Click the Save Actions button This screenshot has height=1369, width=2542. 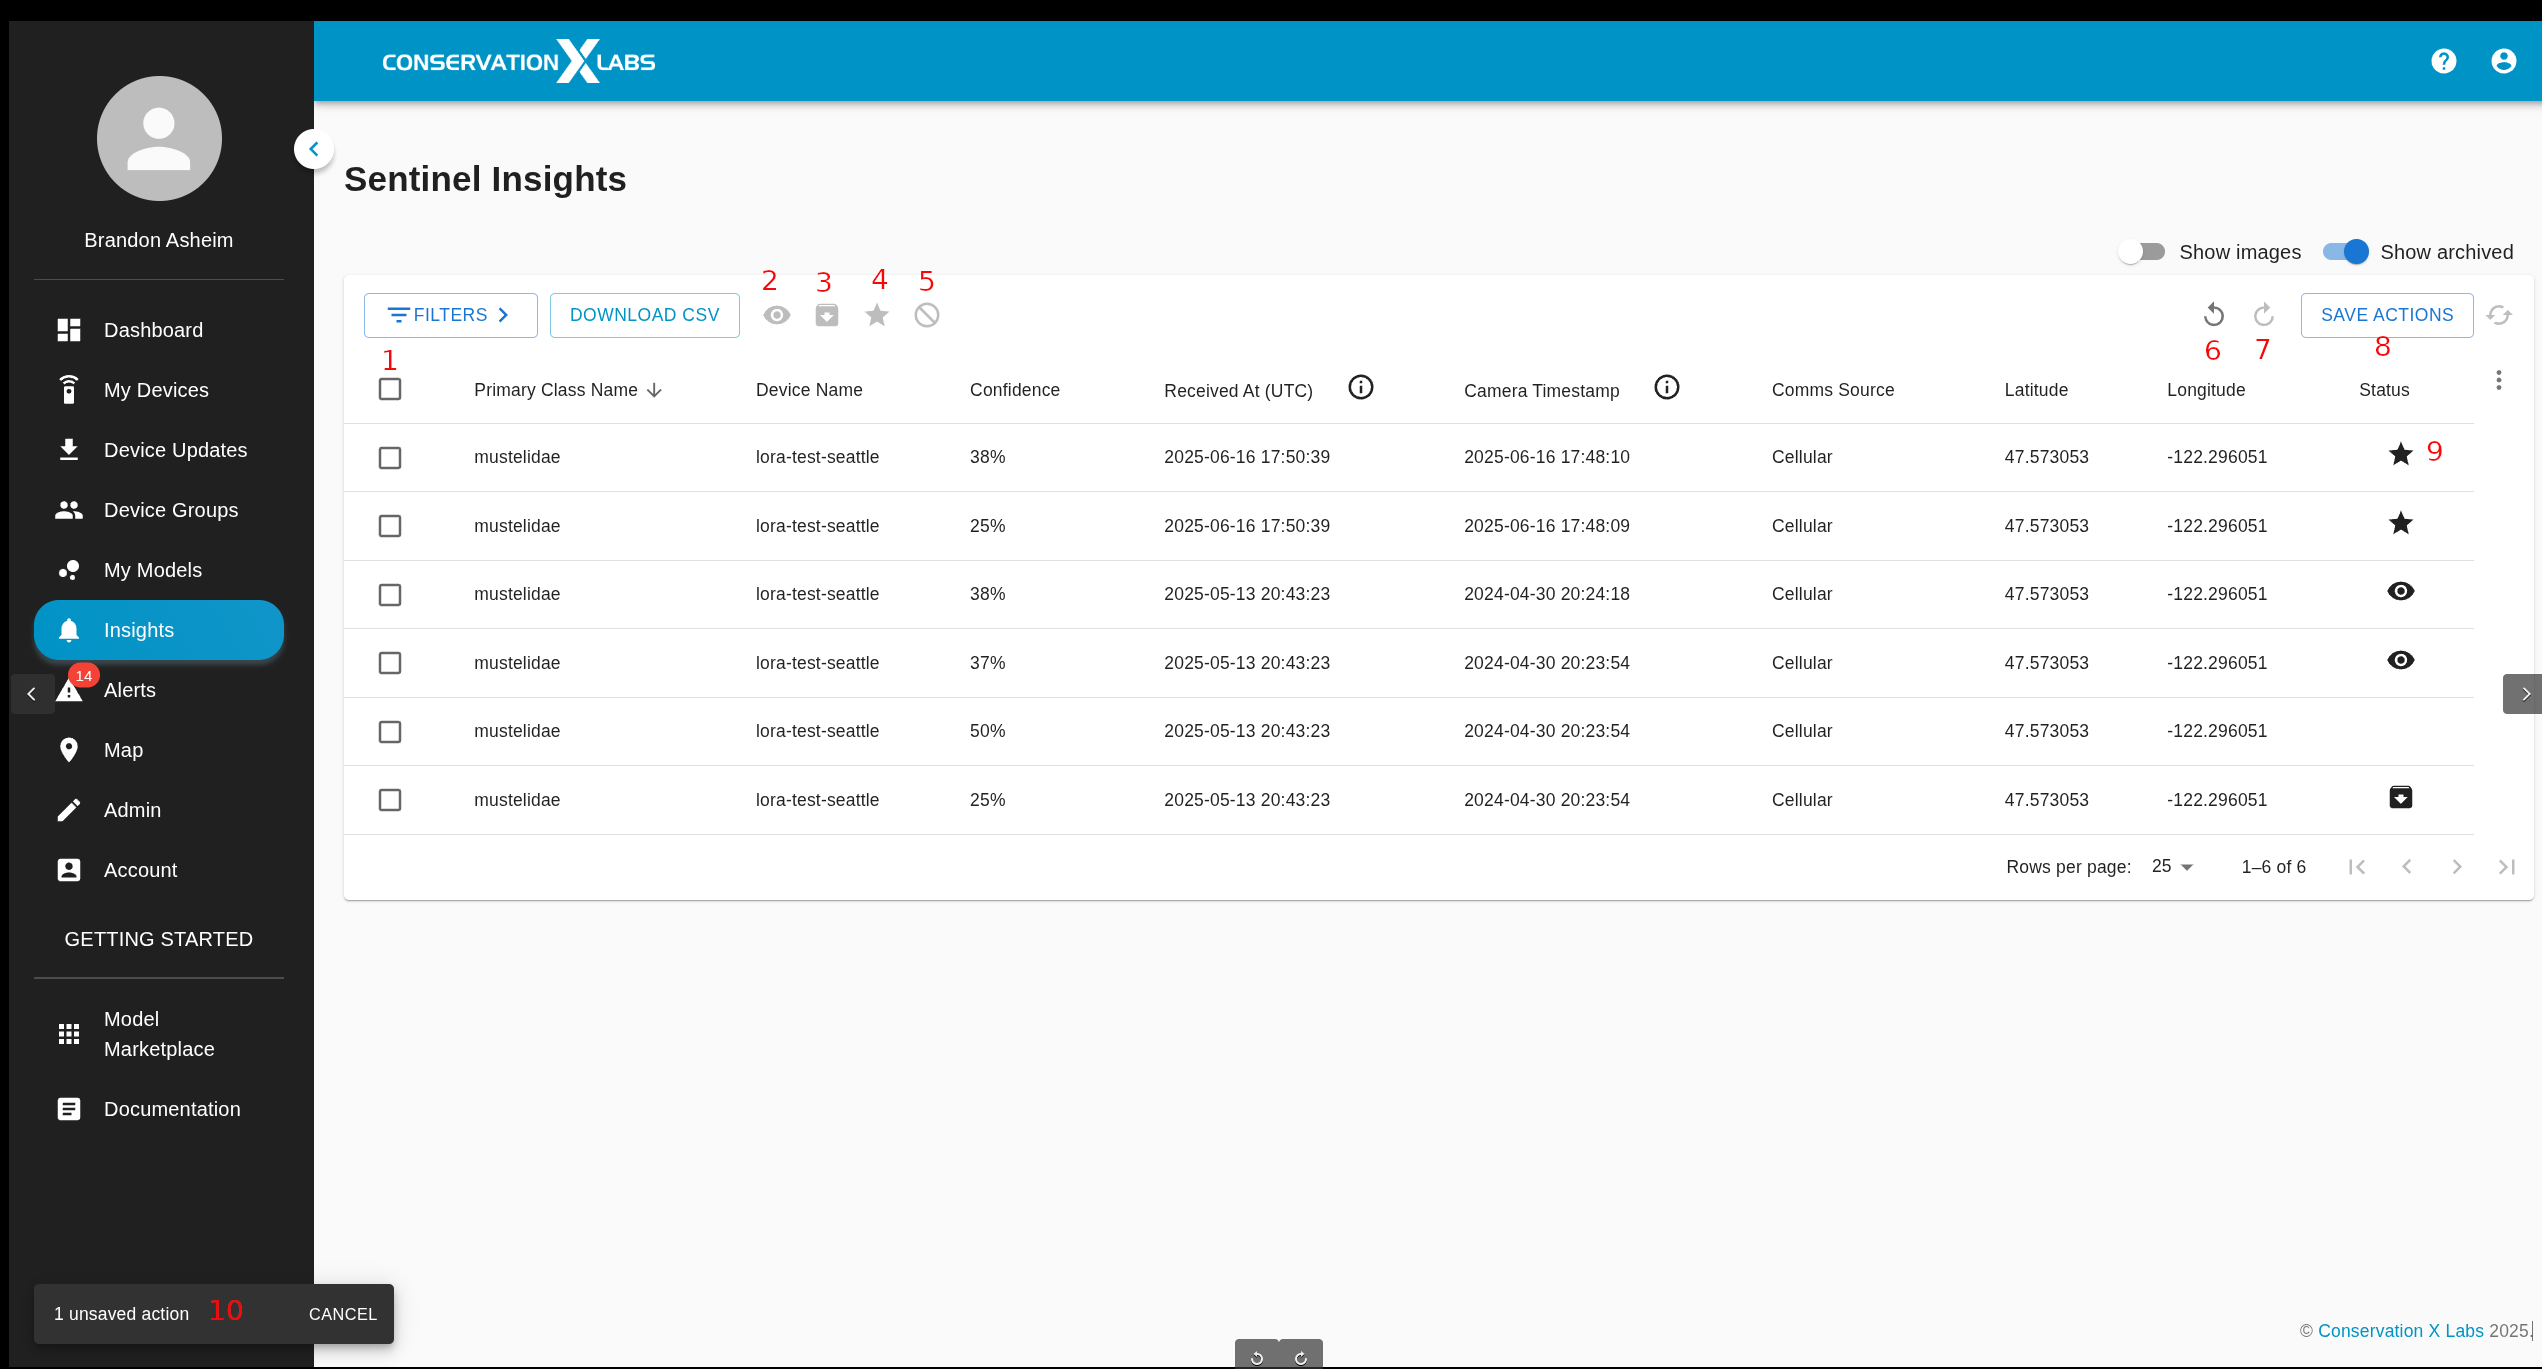click(x=2386, y=315)
